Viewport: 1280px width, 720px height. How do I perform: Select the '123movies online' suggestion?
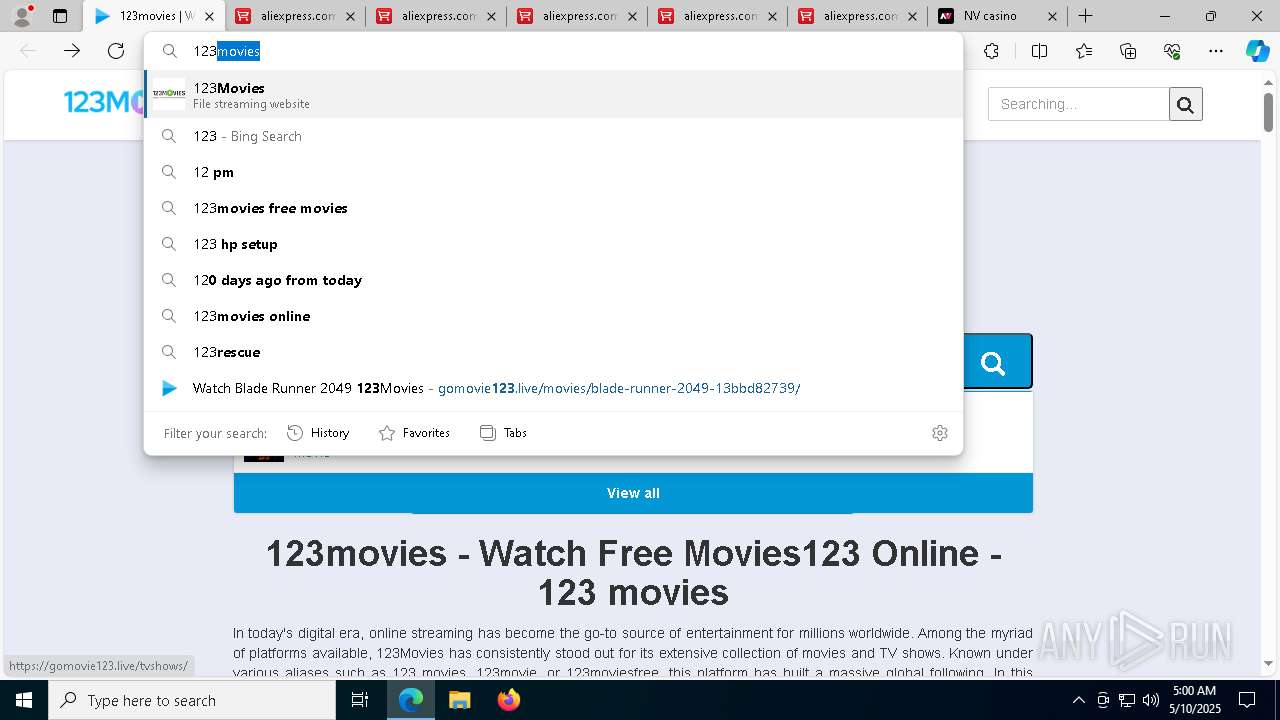coord(553,316)
